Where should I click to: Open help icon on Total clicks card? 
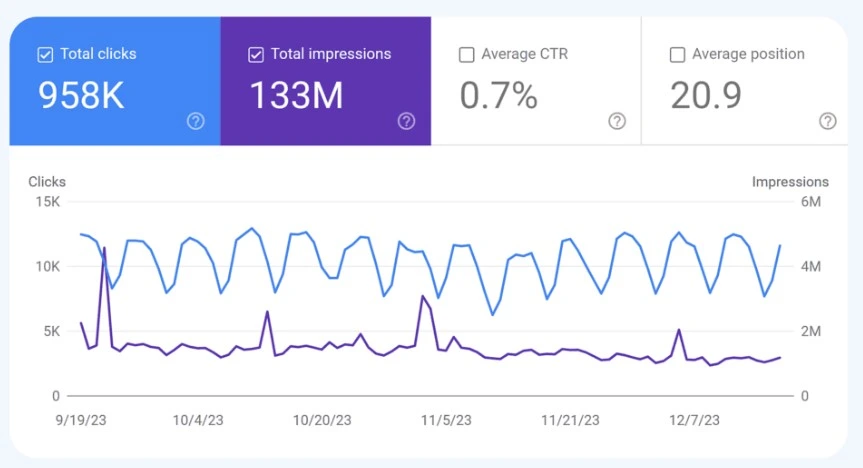click(x=195, y=121)
